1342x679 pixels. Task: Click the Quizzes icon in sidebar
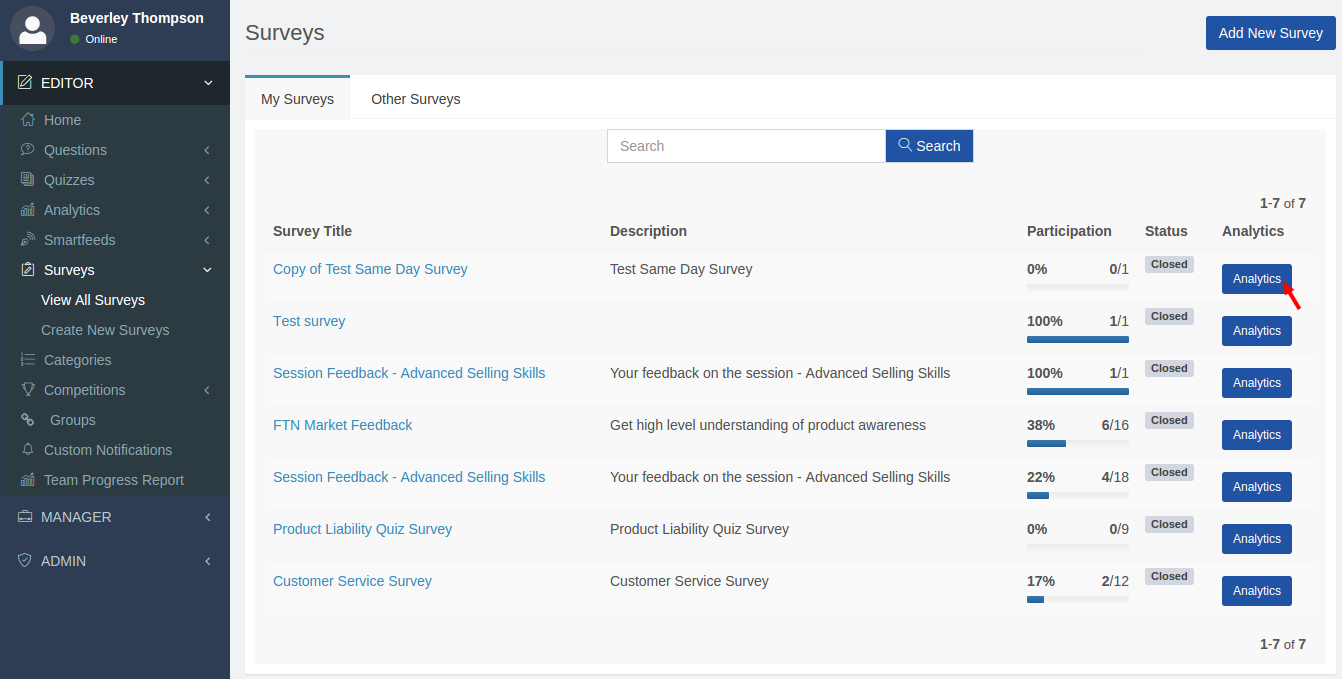[x=28, y=180]
